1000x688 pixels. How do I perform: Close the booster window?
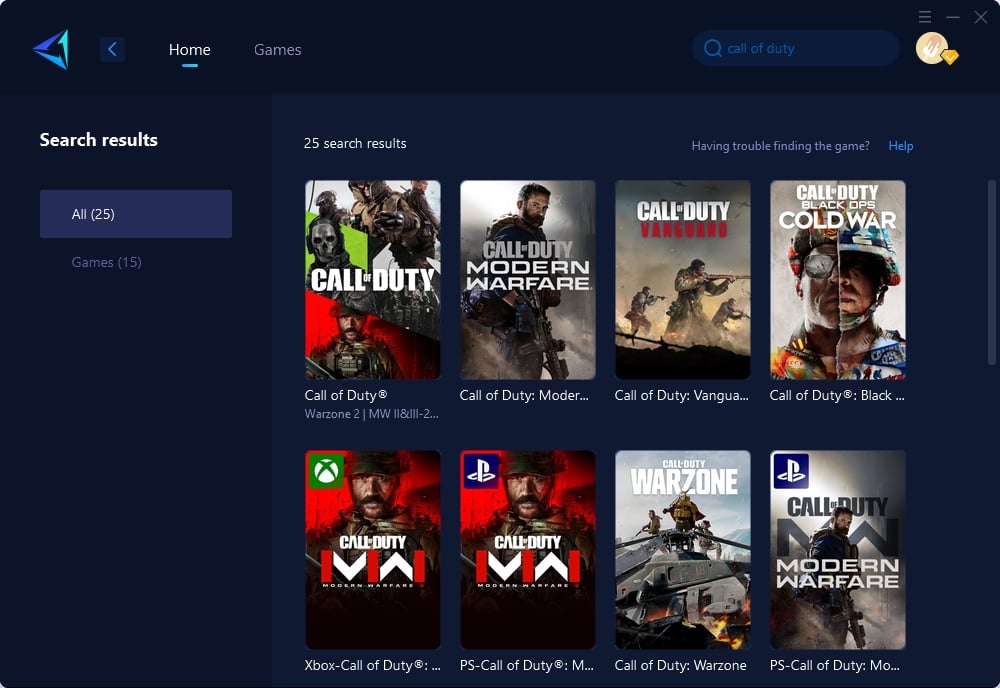tap(981, 17)
